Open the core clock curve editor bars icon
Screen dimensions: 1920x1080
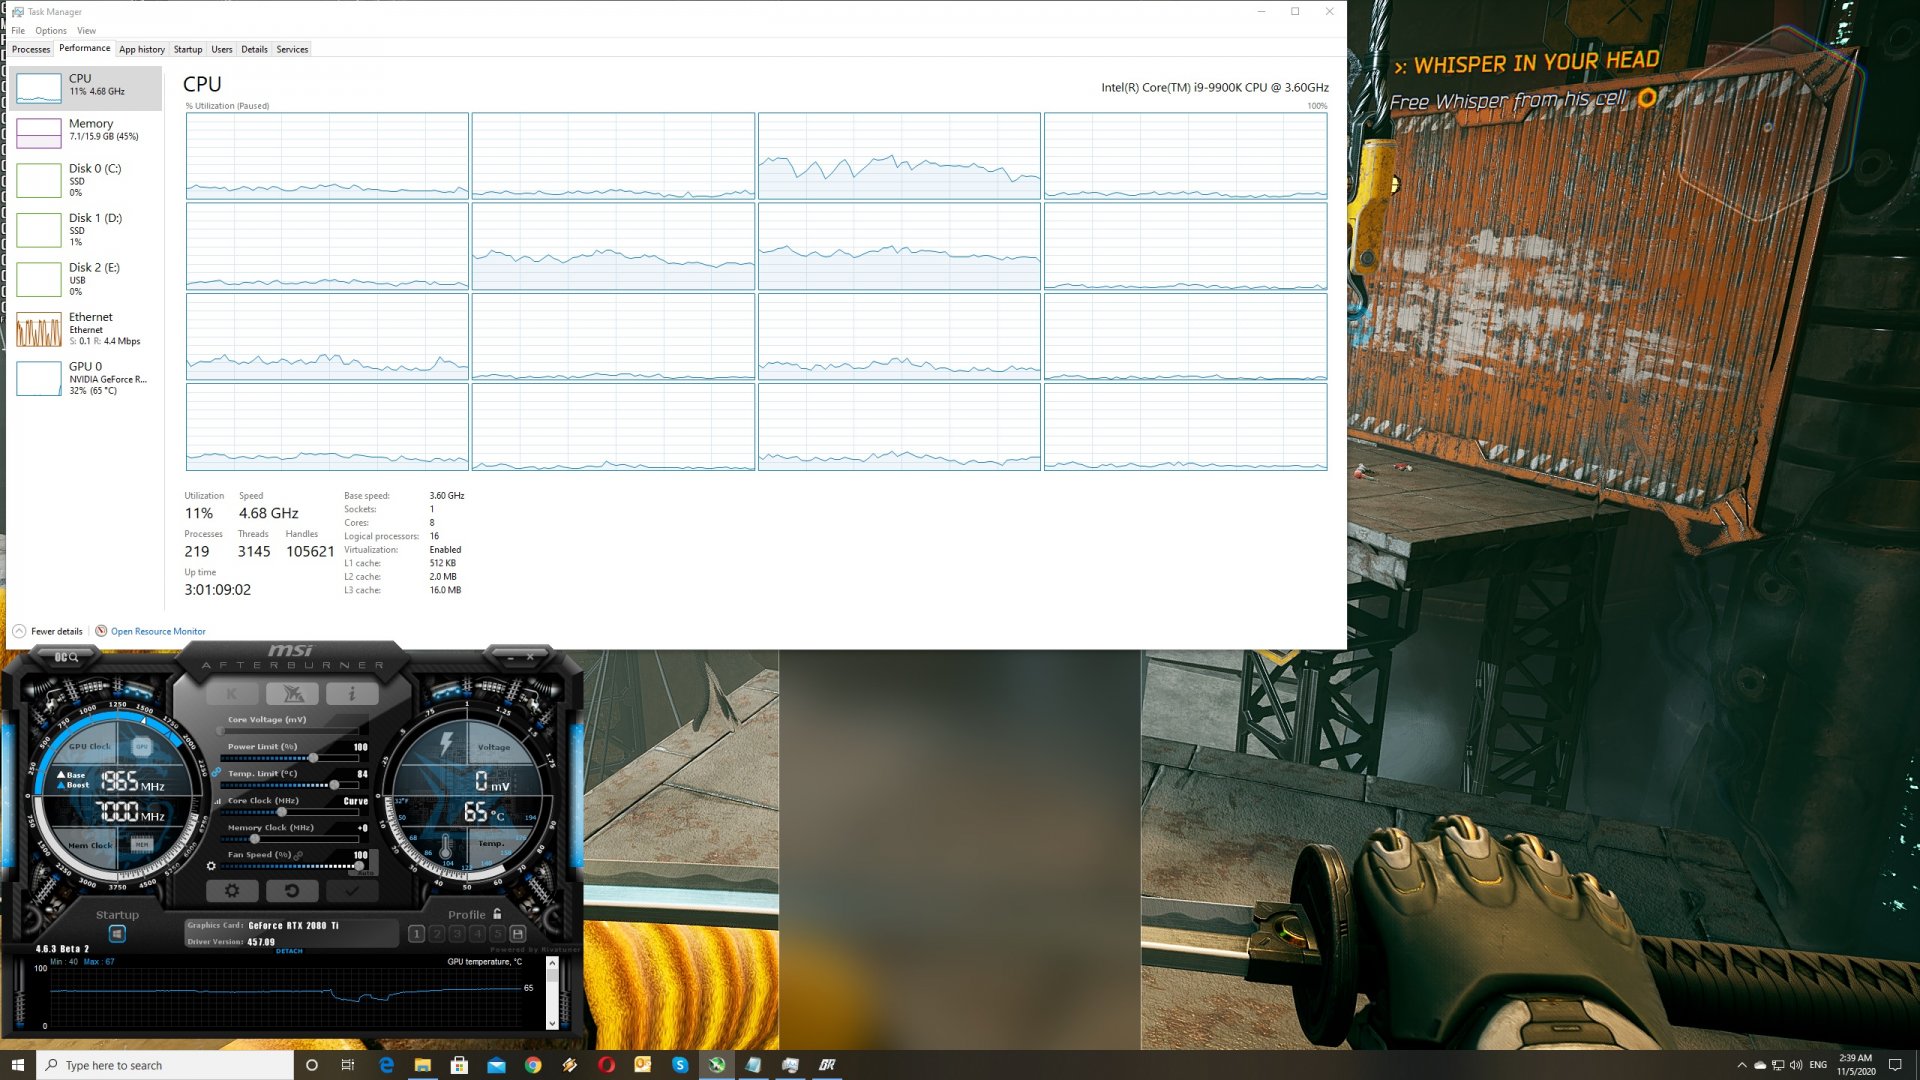[218, 801]
